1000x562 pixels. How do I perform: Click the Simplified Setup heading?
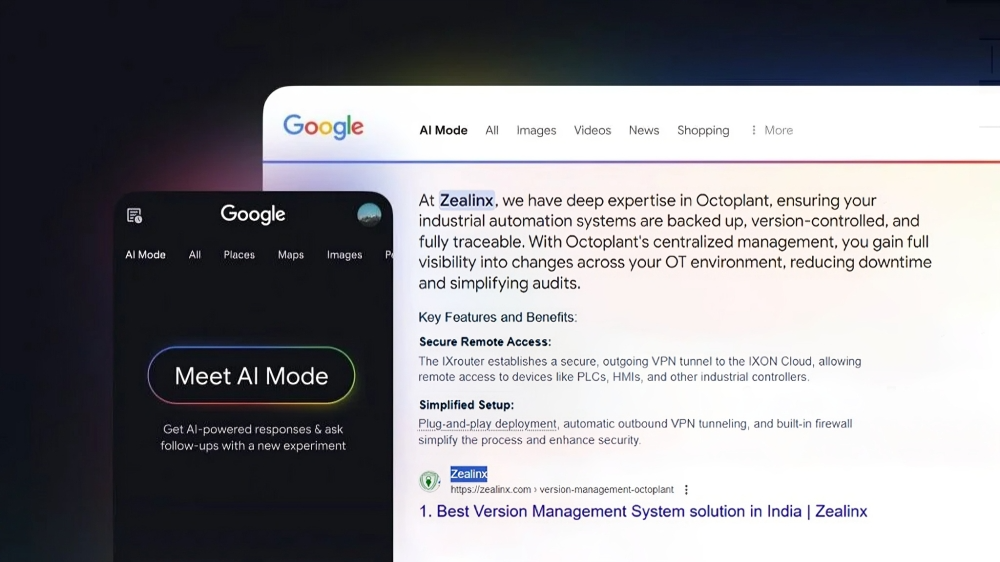[x=466, y=405]
